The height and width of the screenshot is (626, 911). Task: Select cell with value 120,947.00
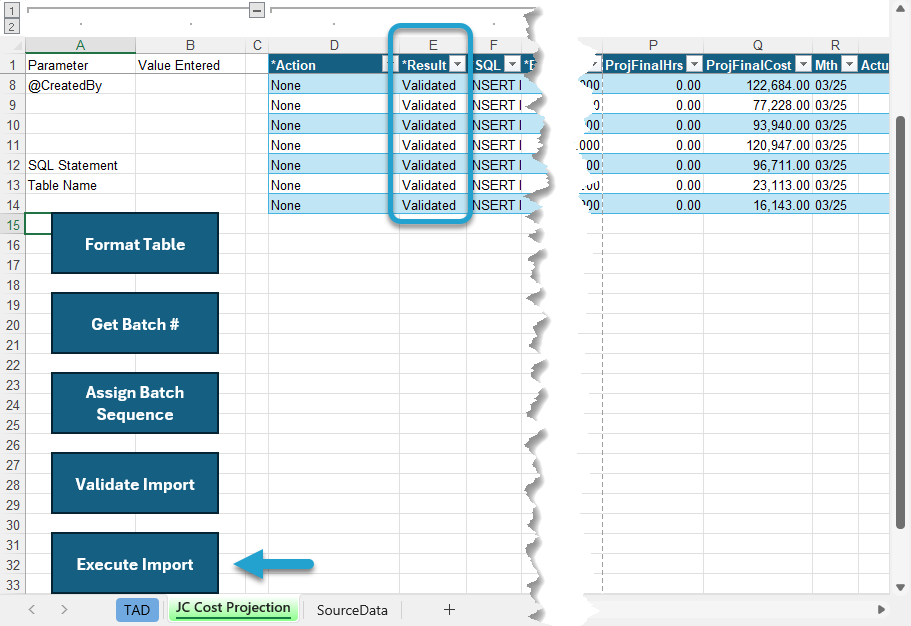pyautogui.click(x=758, y=145)
